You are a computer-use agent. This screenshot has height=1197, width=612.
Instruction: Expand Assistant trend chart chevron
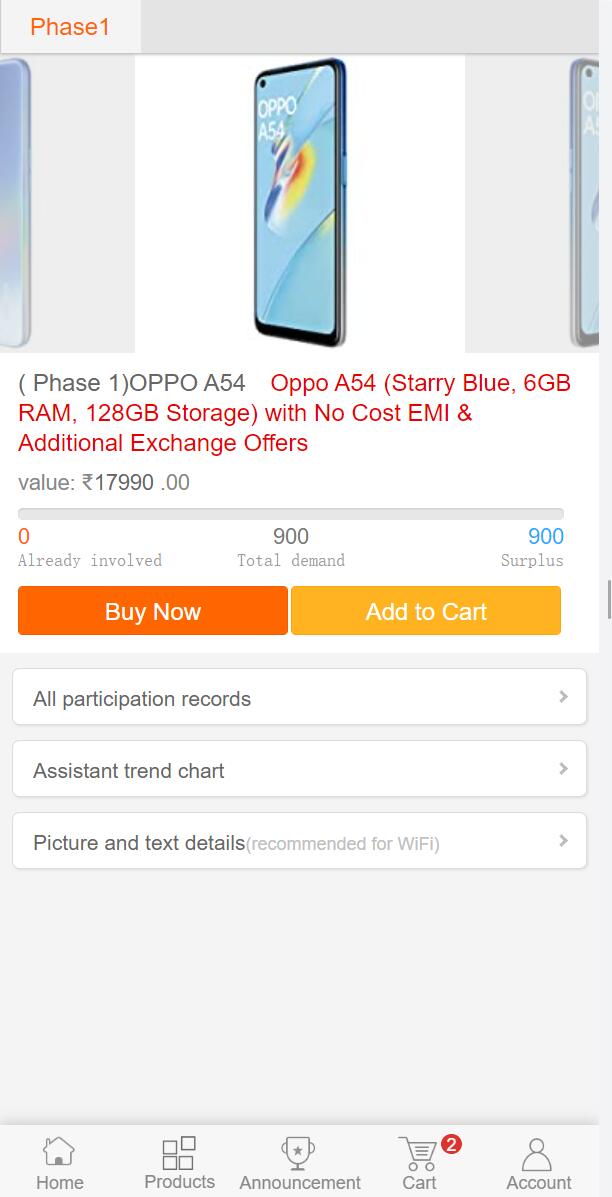pos(563,769)
